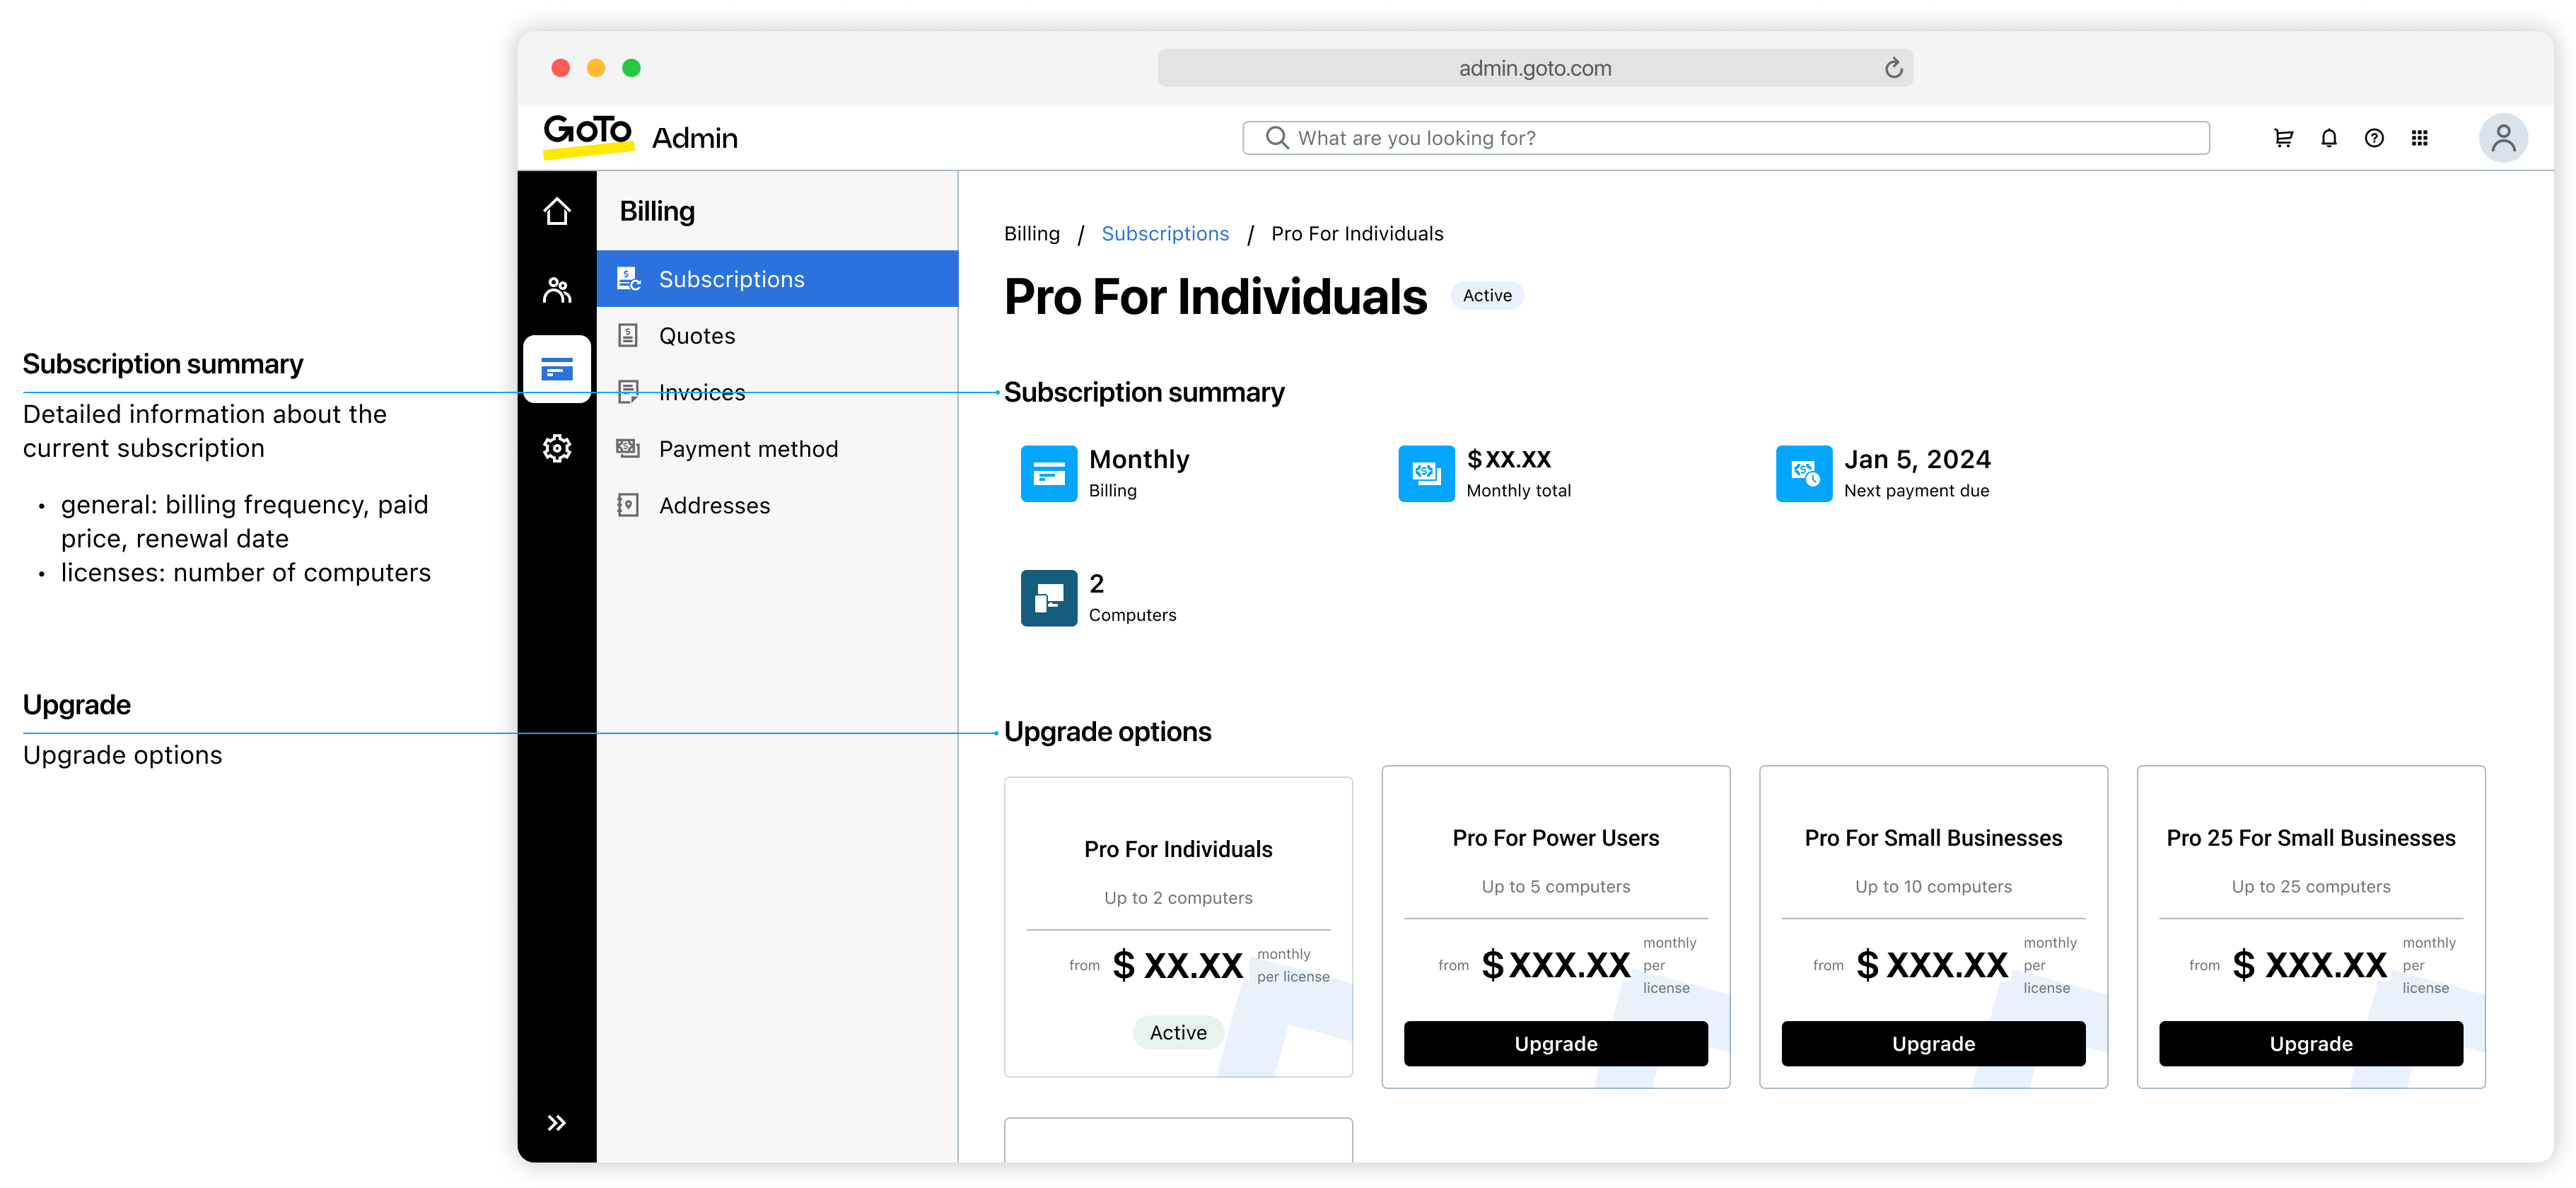
Task: Click Active badge on Pro For Individuals card
Action: [1178, 1032]
